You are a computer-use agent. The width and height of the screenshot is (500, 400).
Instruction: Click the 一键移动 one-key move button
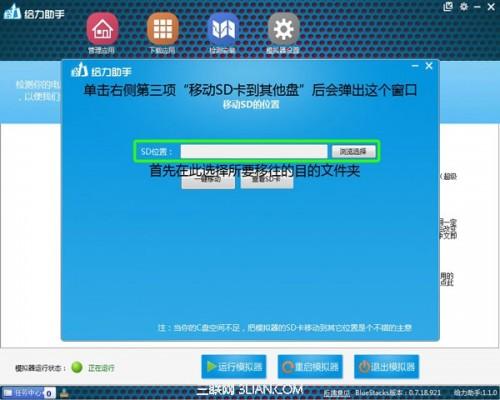(208, 181)
